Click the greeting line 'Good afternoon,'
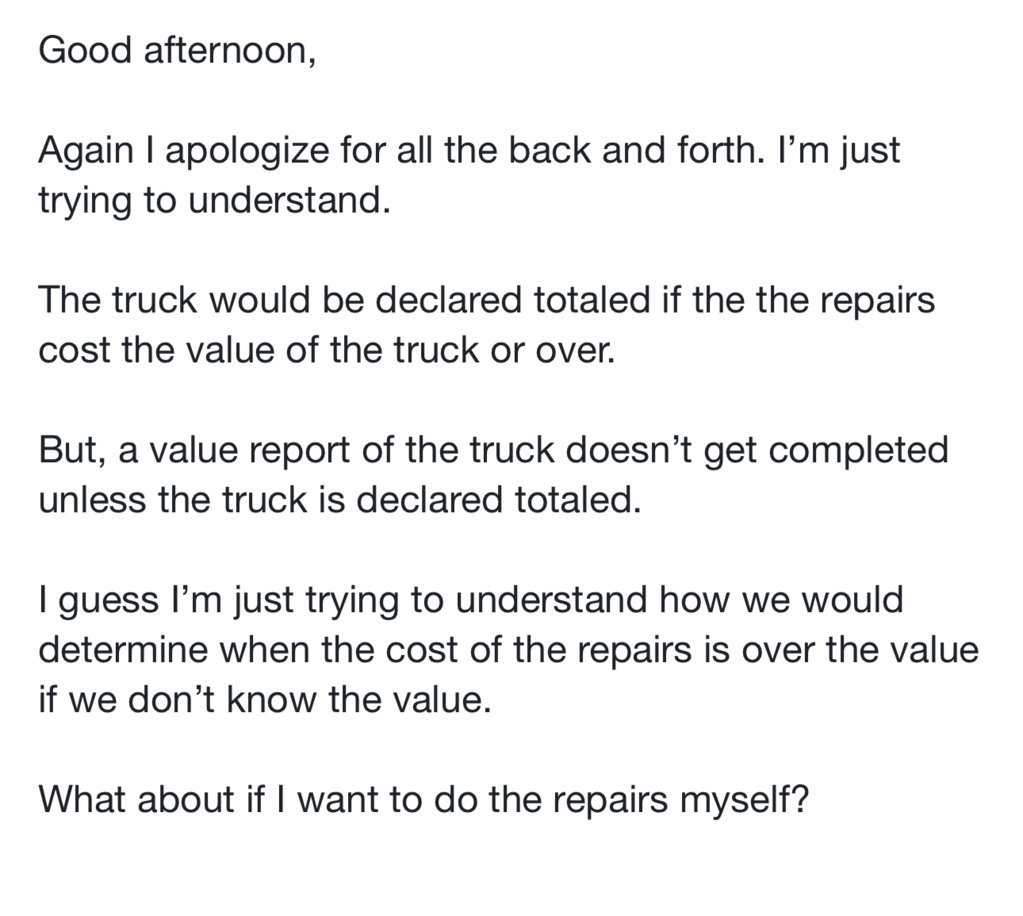 click(x=177, y=50)
